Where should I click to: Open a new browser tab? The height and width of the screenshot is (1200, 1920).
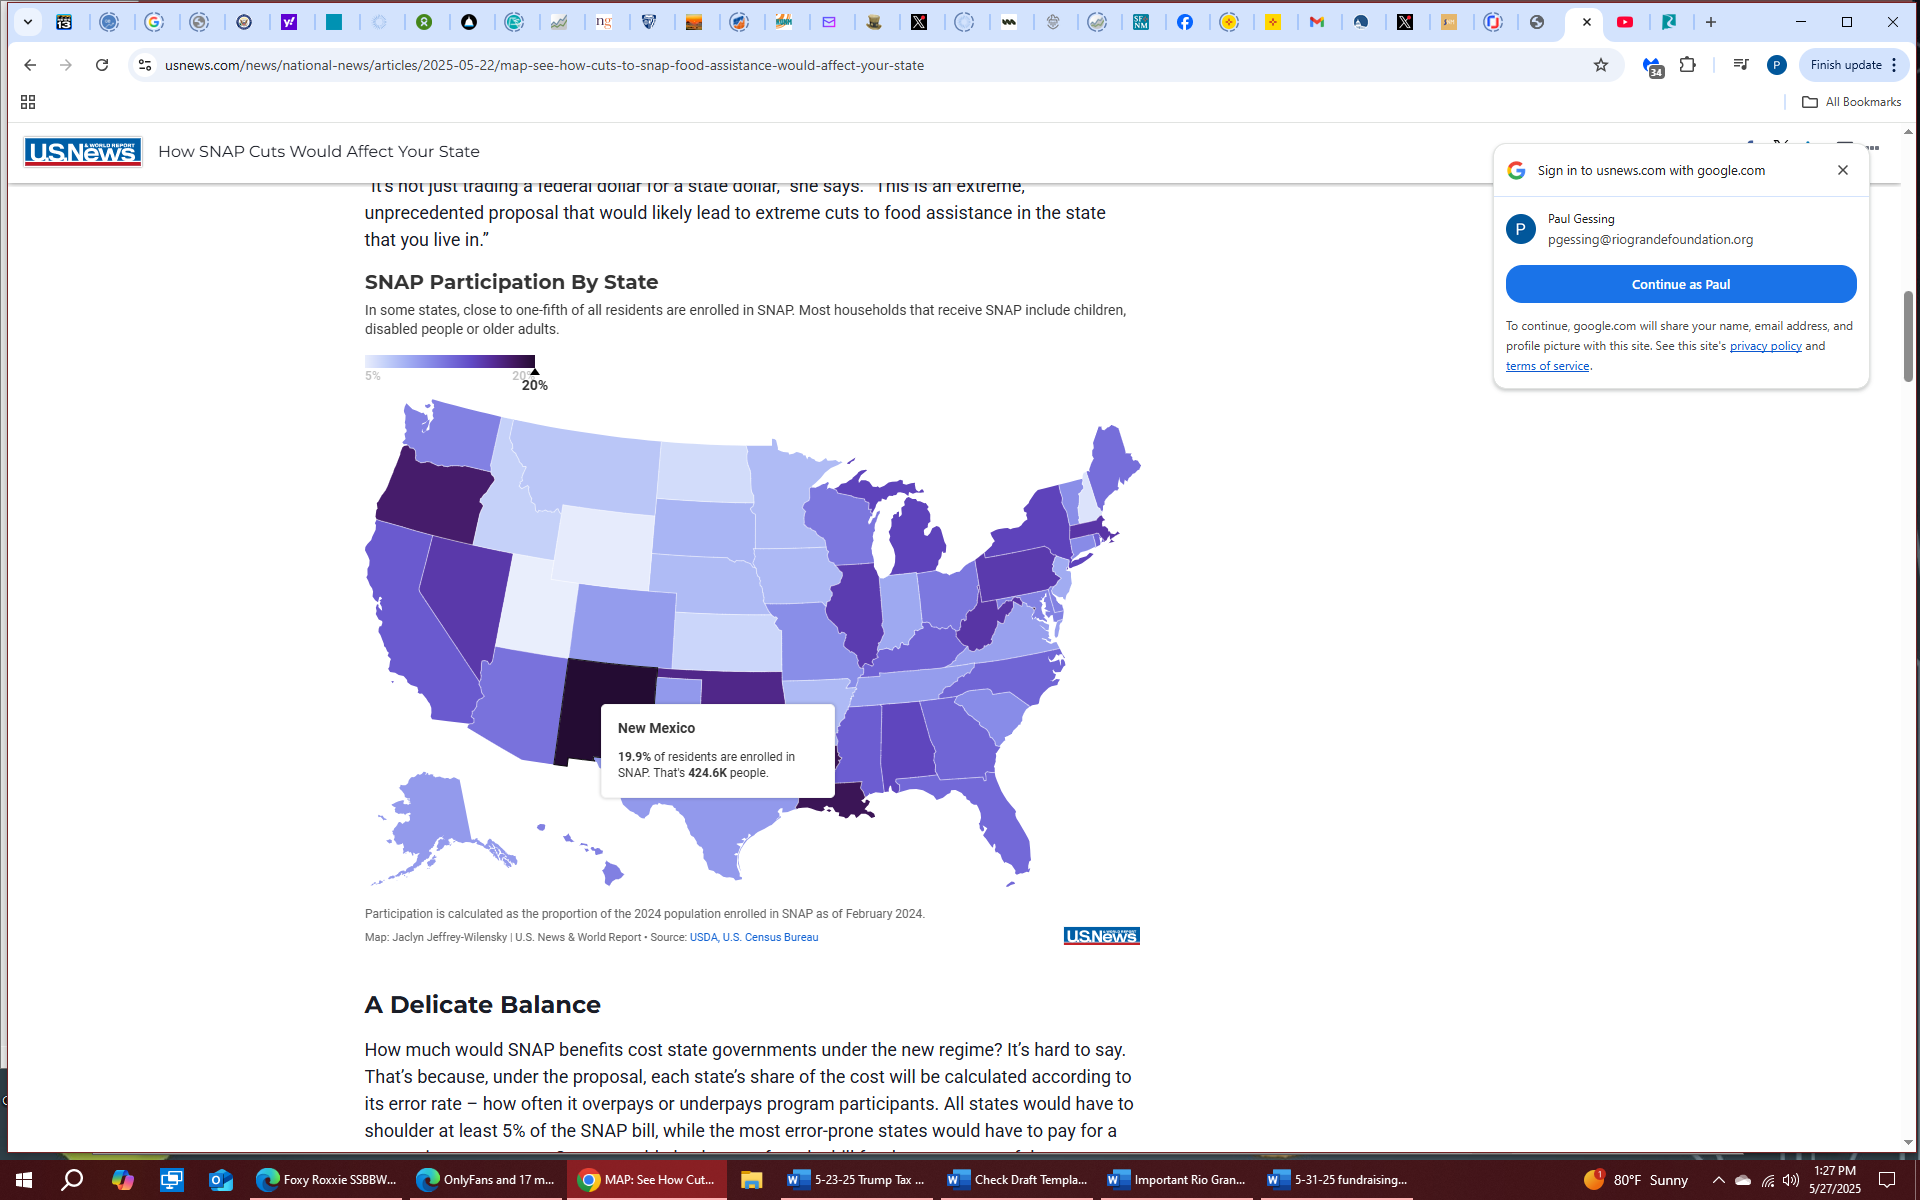click(x=1711, y=22)
